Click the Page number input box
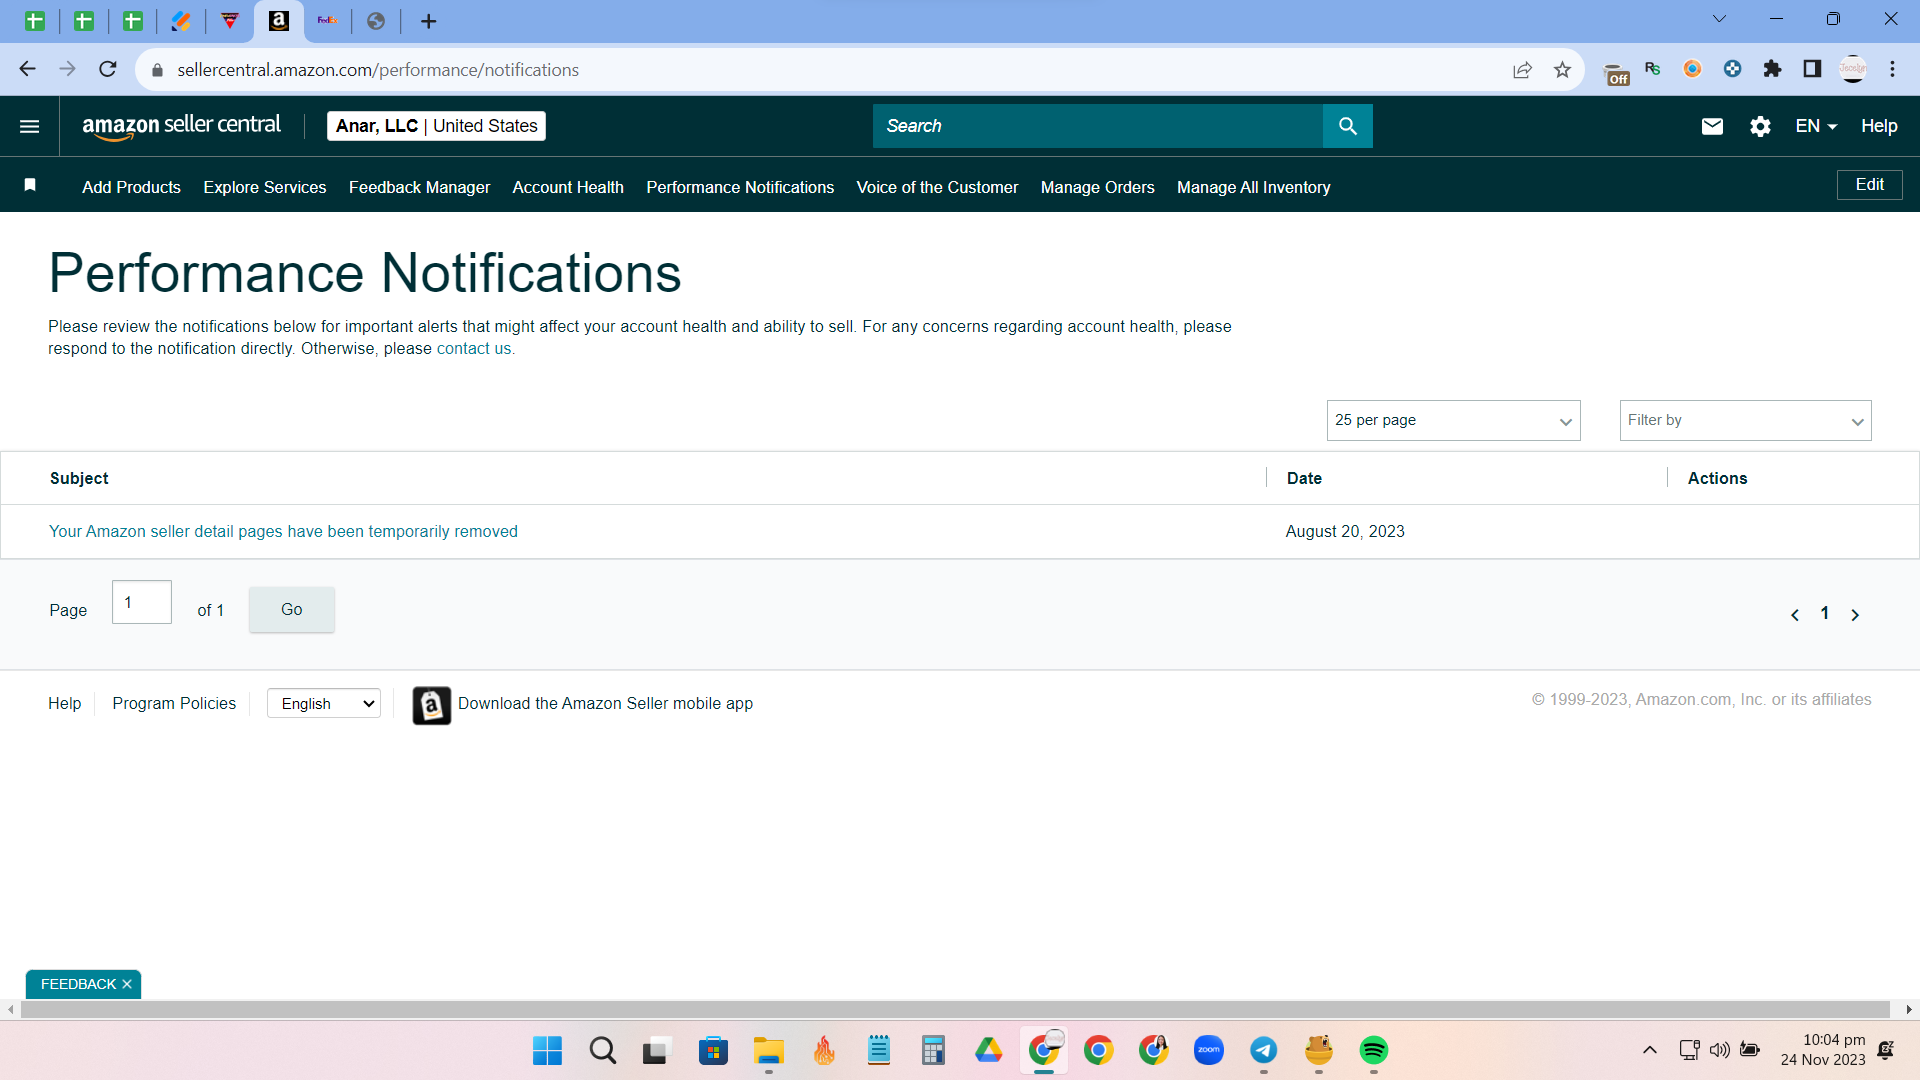 (142, 602)
